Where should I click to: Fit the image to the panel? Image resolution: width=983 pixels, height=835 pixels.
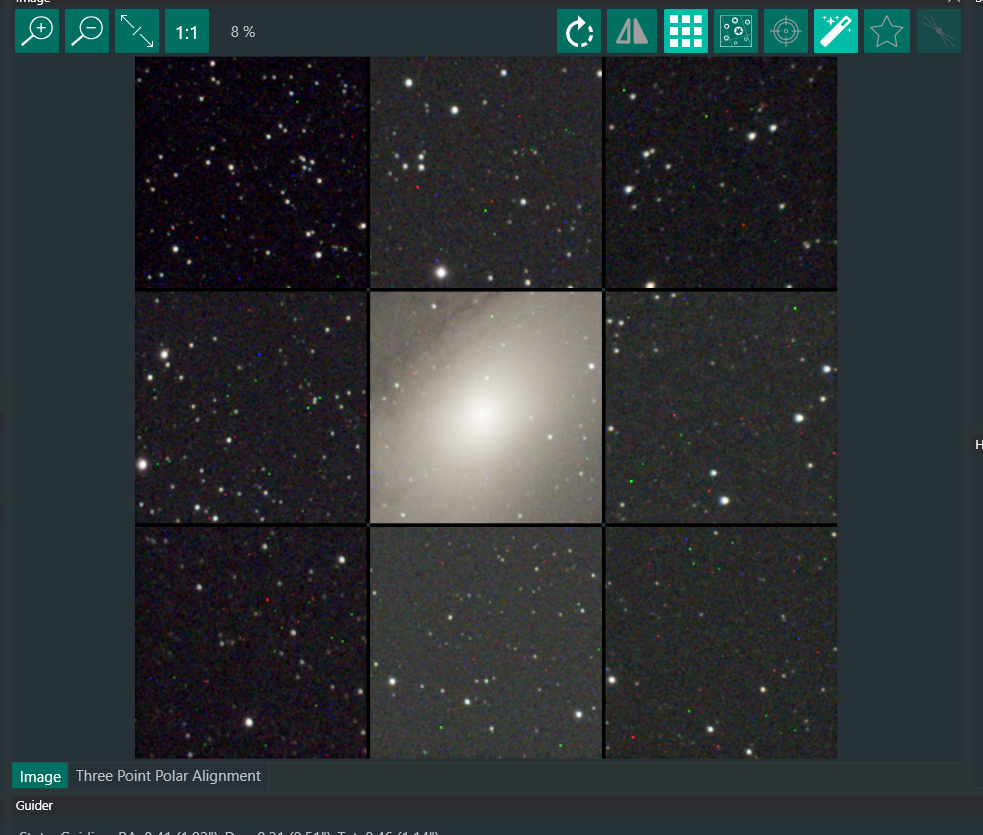click(137, 31)
